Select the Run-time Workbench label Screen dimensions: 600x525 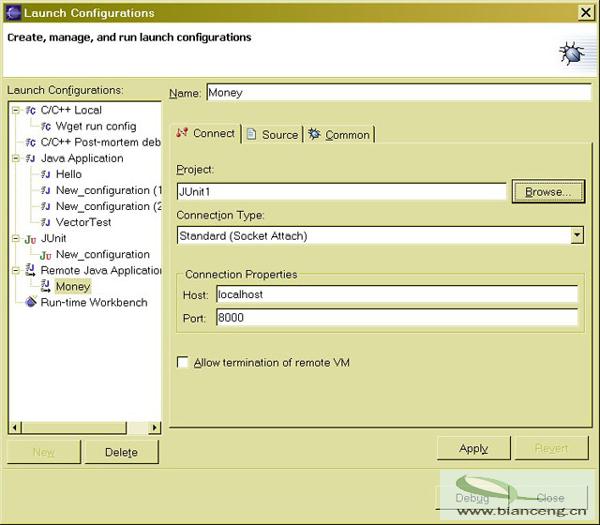[94, 302]
